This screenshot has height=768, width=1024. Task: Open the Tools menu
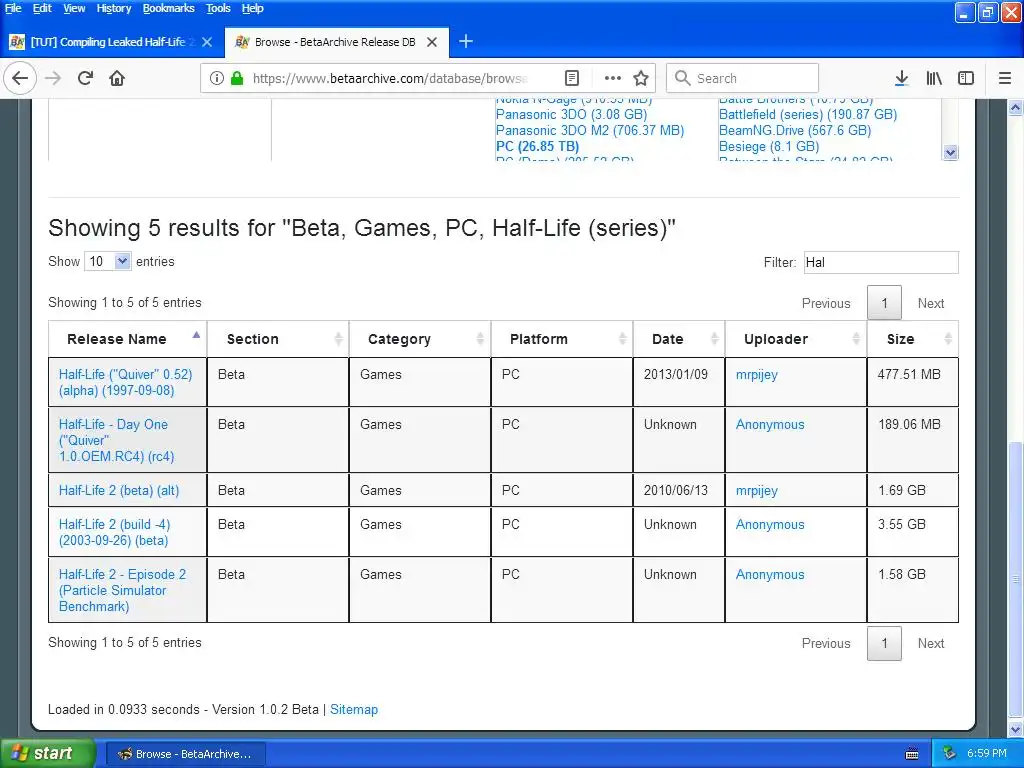pos(218,8)
